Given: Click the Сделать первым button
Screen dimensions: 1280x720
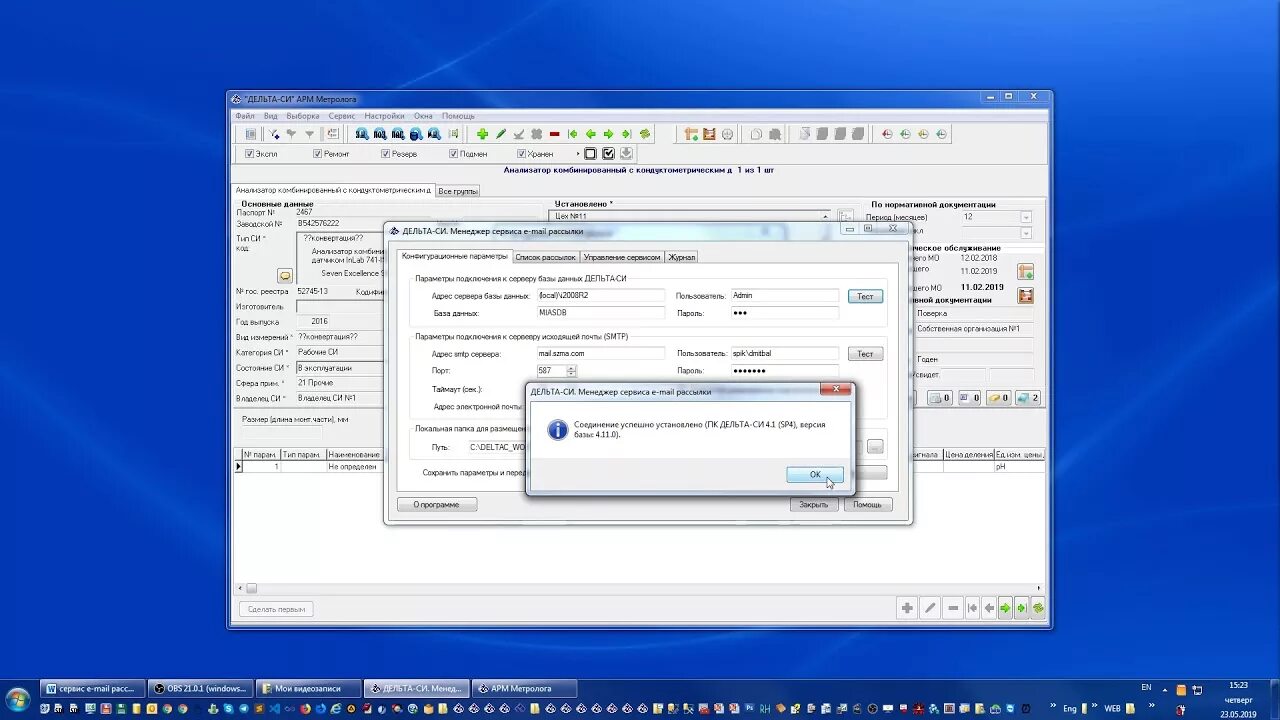Looking at the screenshot, I should click(x=276, y=608).
